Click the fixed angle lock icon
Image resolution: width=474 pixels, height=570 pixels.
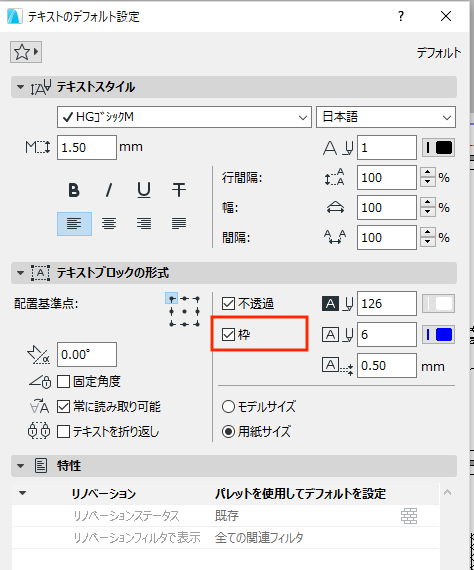(x=40, y=382)
